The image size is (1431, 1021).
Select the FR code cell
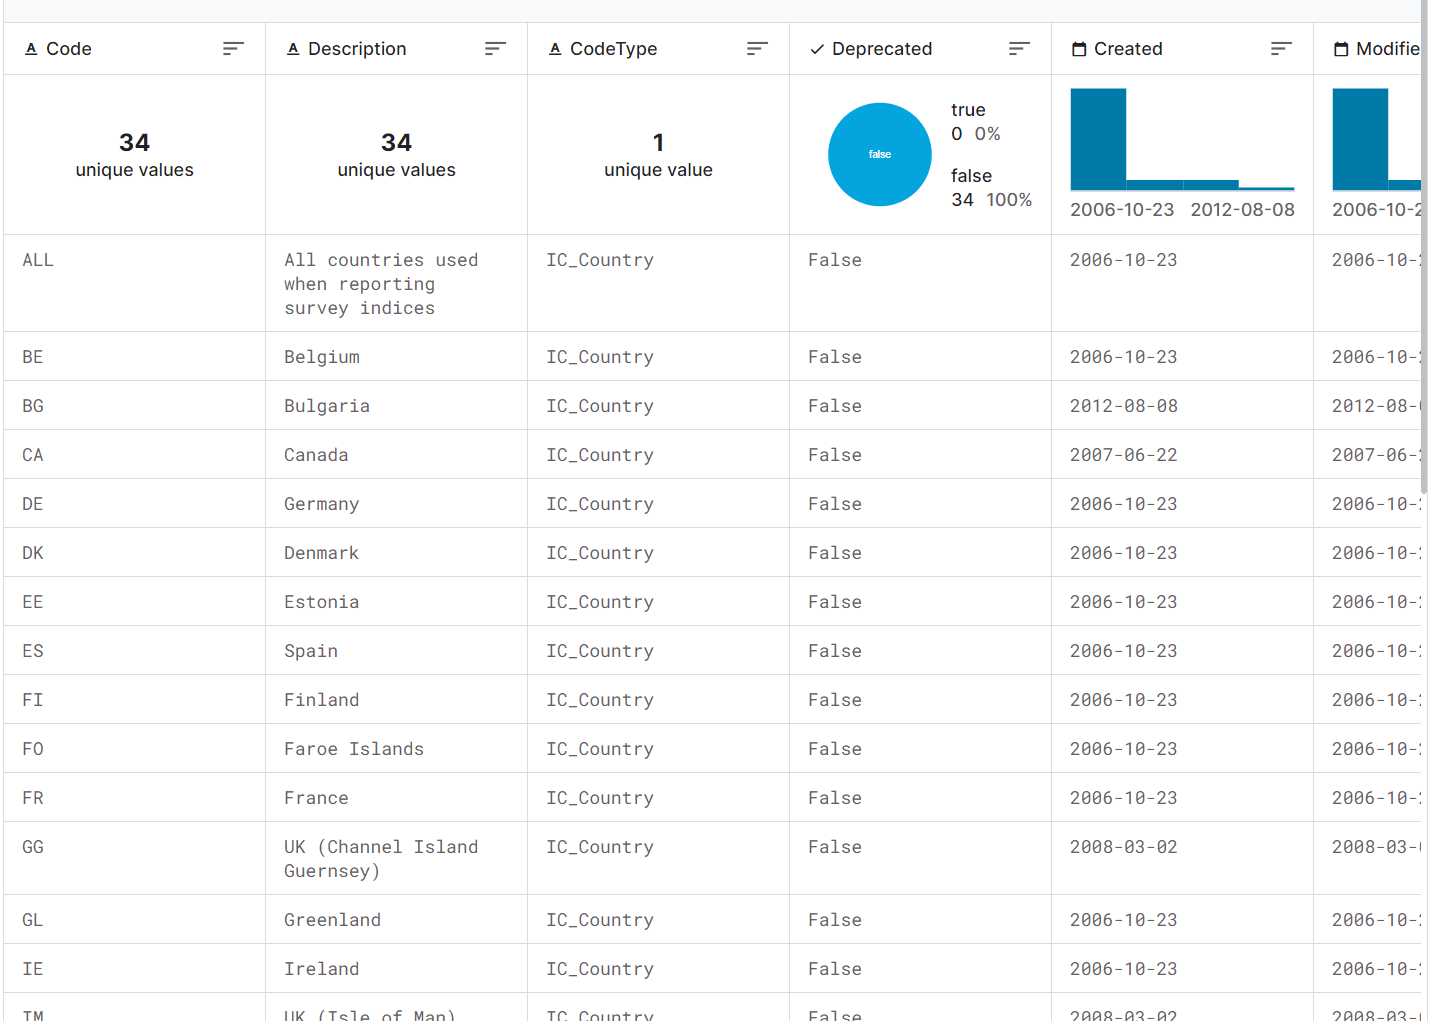(x=135, y=798)
